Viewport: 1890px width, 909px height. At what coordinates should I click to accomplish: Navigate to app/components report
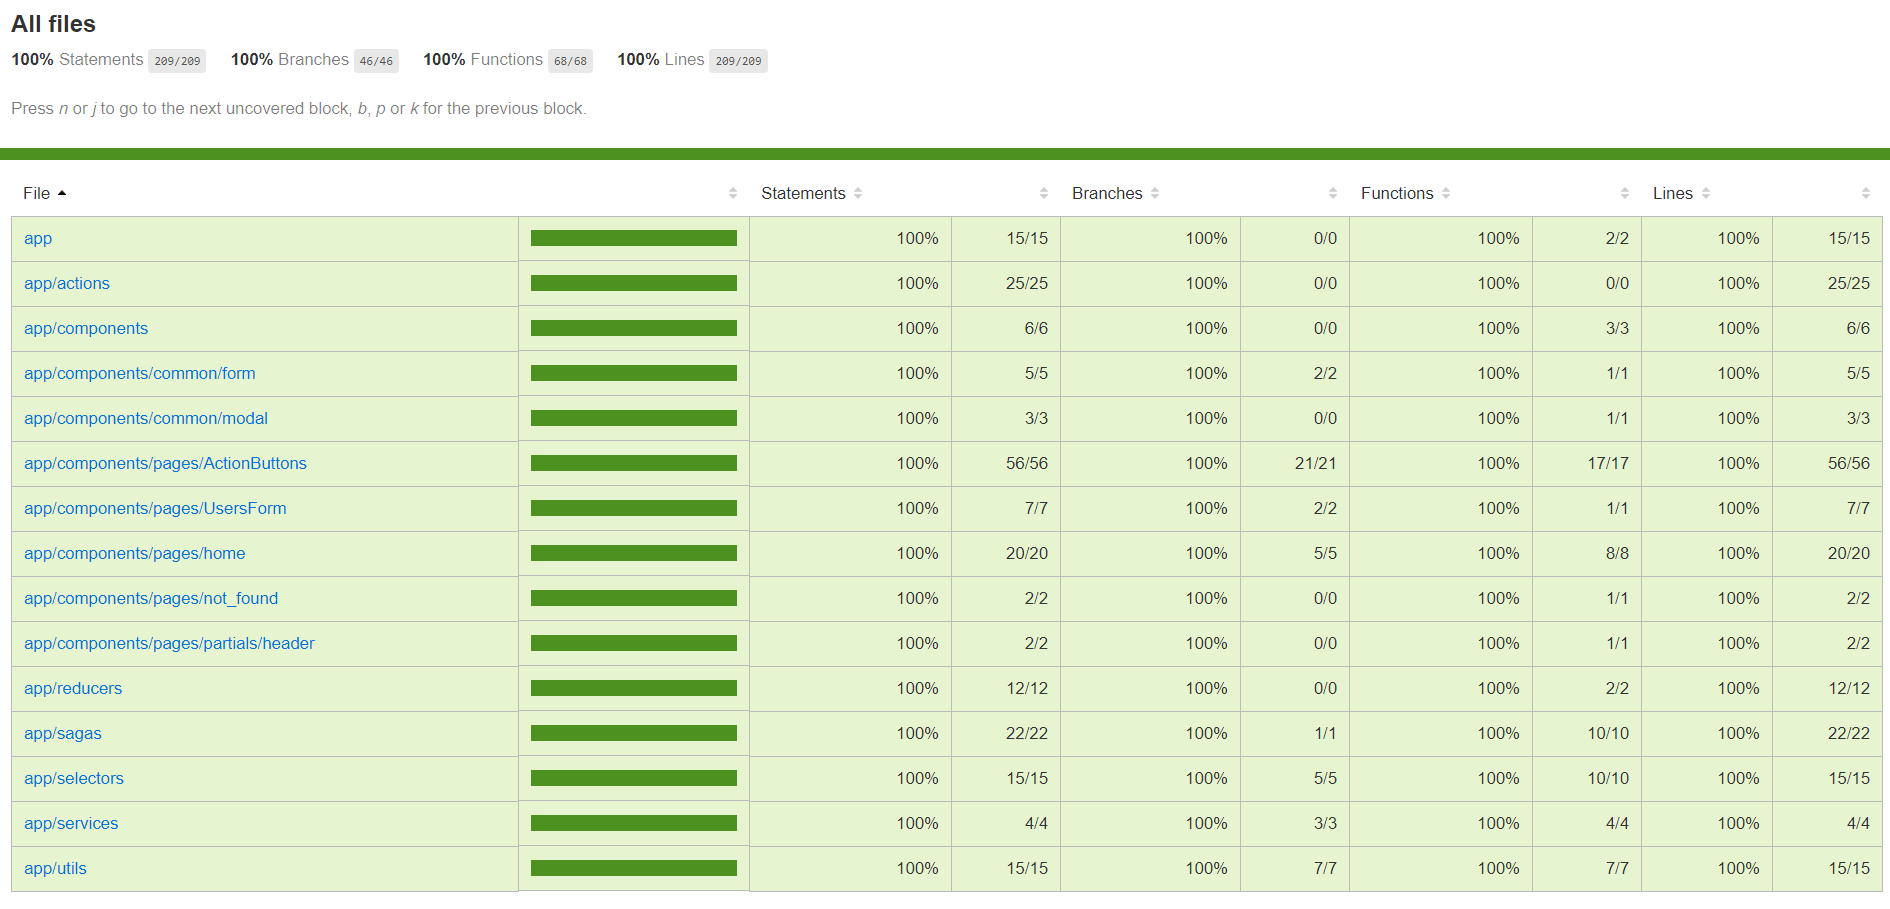pyautogui.click(x=86, y=329)
